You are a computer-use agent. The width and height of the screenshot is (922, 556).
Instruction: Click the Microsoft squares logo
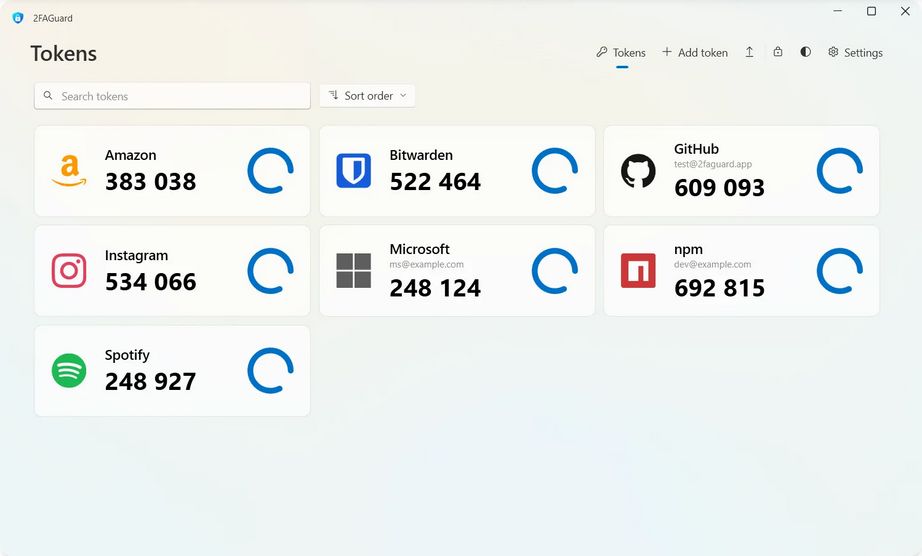(x=353, y=270)
